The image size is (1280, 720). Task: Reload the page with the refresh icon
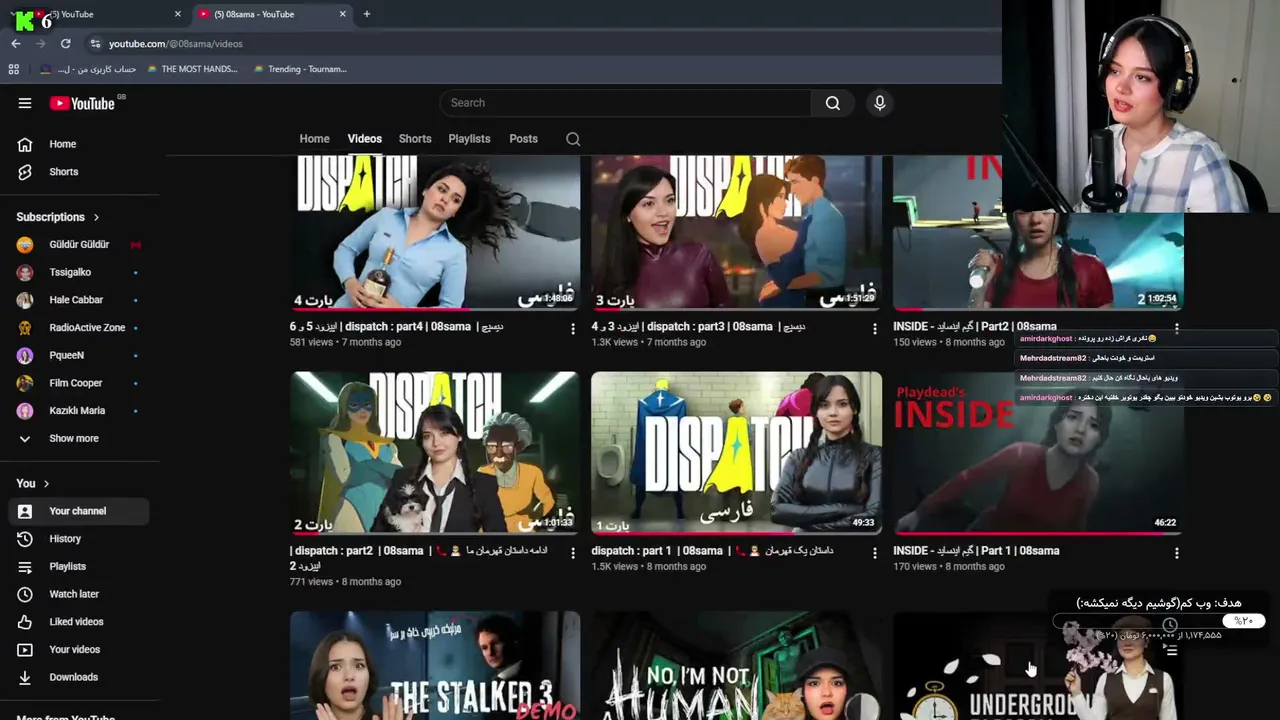click(x=66, y=44)
